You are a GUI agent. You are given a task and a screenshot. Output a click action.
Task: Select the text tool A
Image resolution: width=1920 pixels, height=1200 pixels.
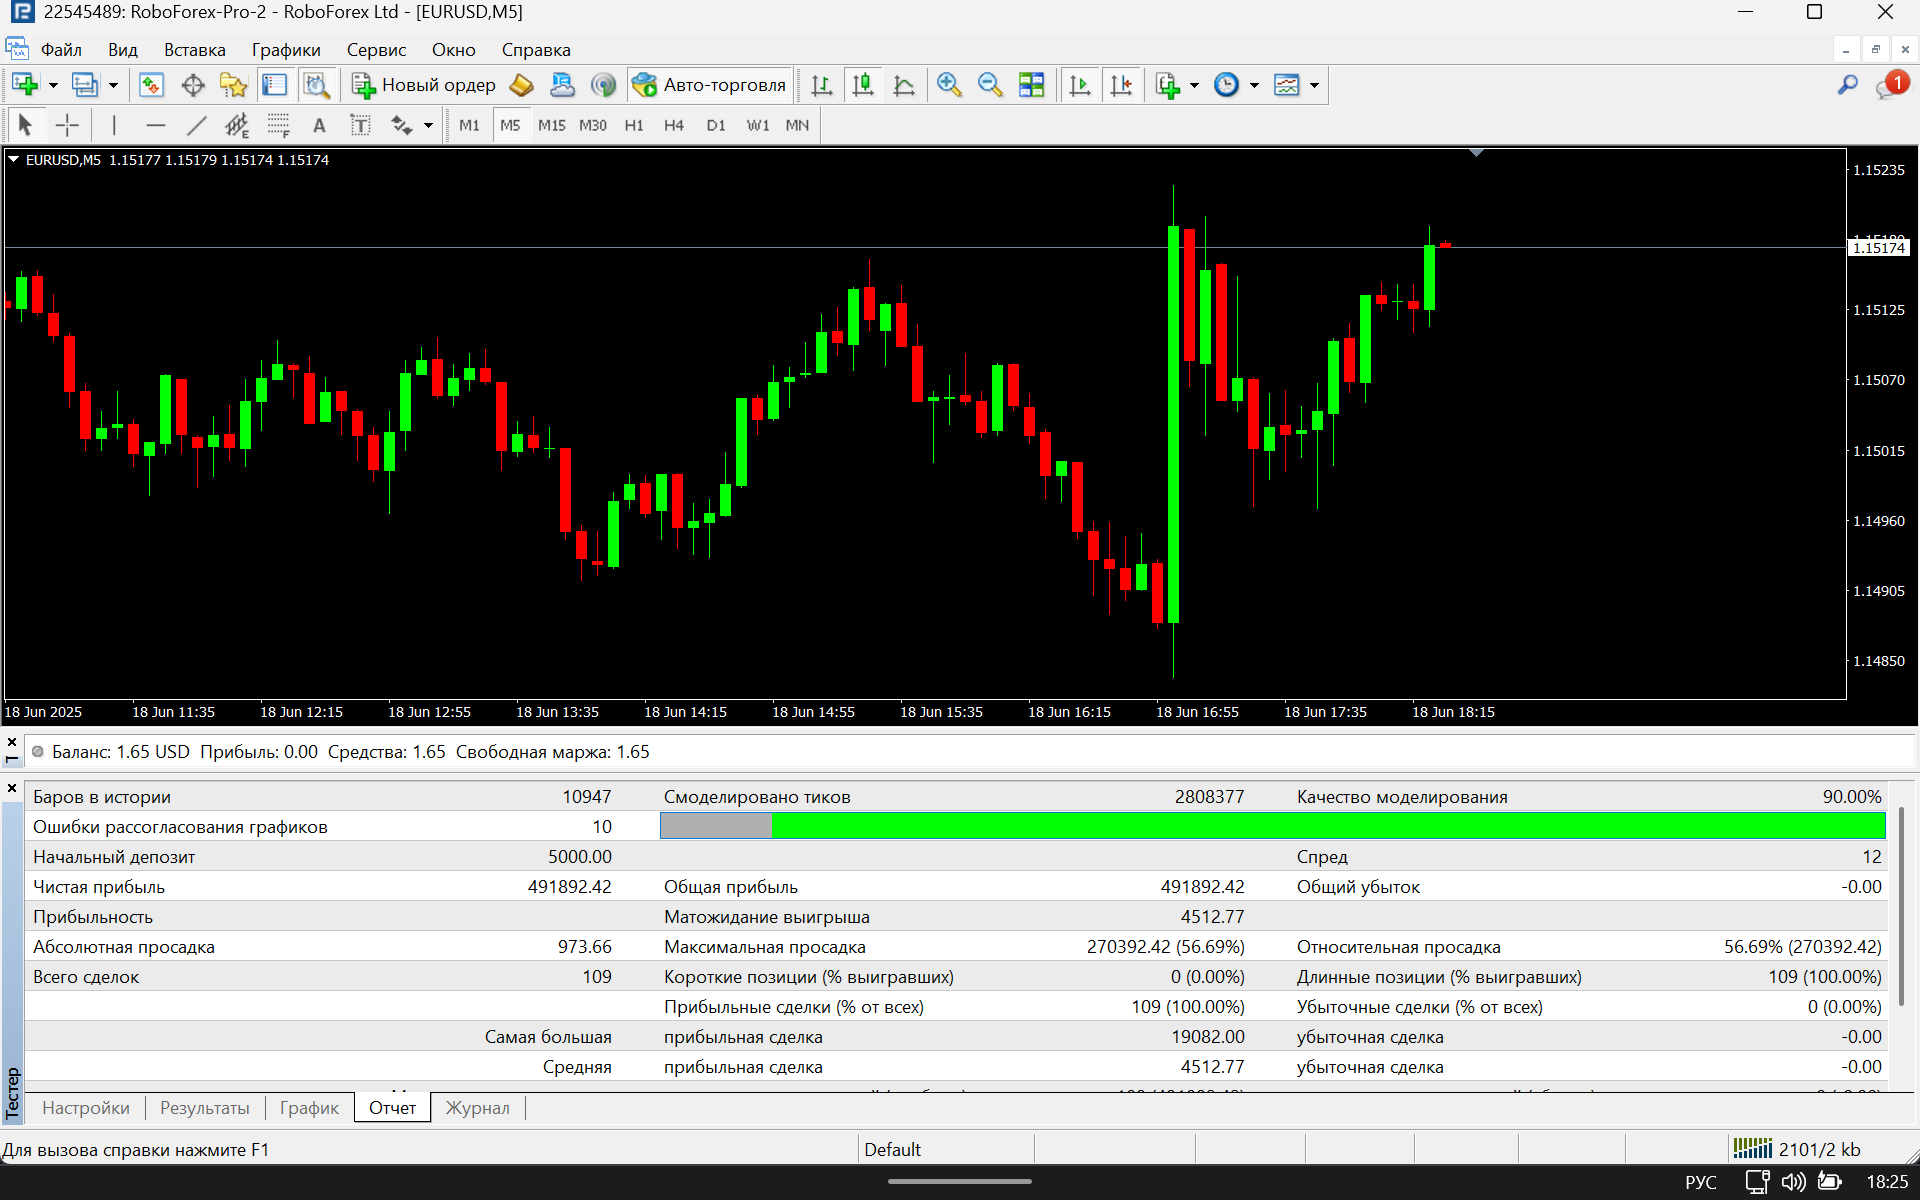pyautogui.click(x=319, y=125)
